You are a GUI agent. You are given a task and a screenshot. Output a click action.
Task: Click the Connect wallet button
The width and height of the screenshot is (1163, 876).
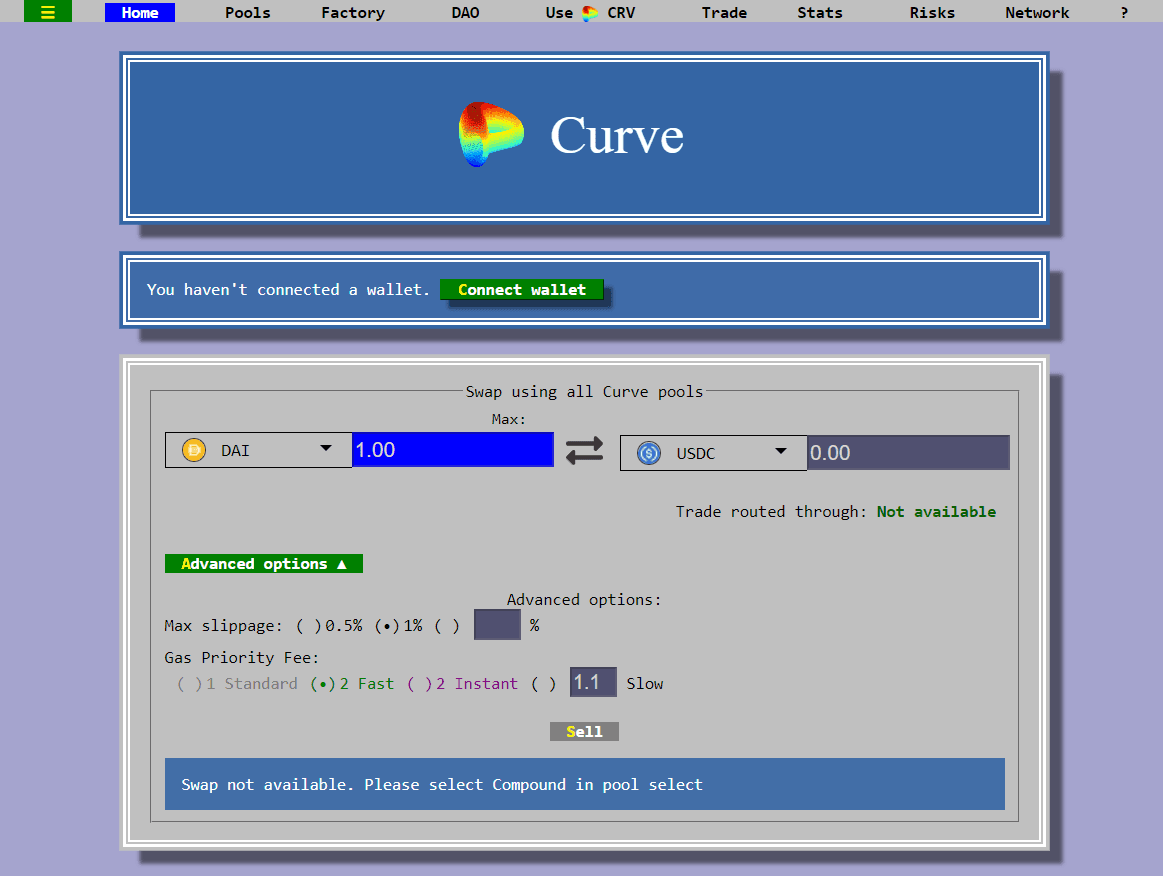(x=521, y=289)
